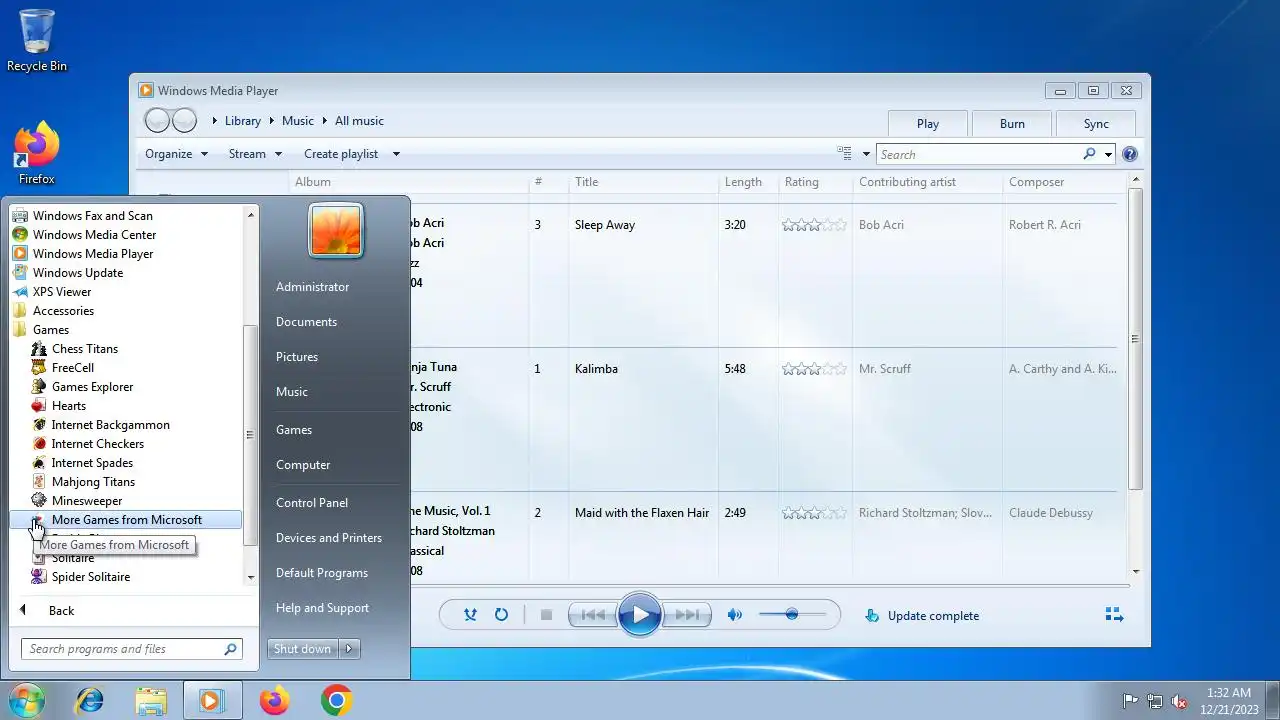Open Internet Explorer from taskbar
Screen dimensions: 1280x720
(90, 700)
